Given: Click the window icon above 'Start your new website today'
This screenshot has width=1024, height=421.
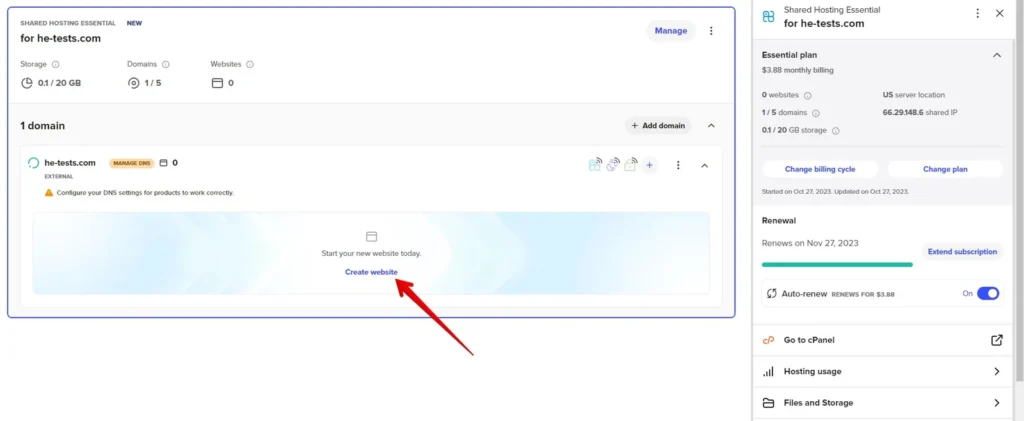Looking at the screenshot, I should point(372,236).
